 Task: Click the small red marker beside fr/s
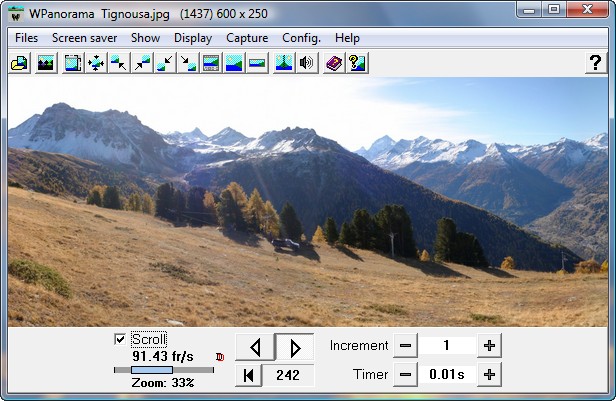pos(220,357)
